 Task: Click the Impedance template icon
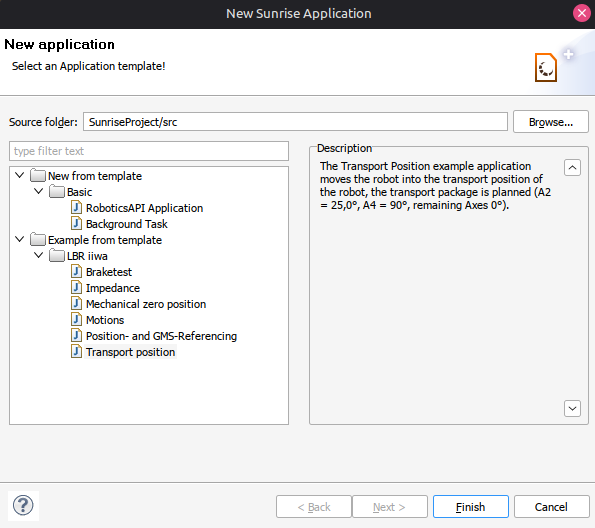(x=76, y=288)
